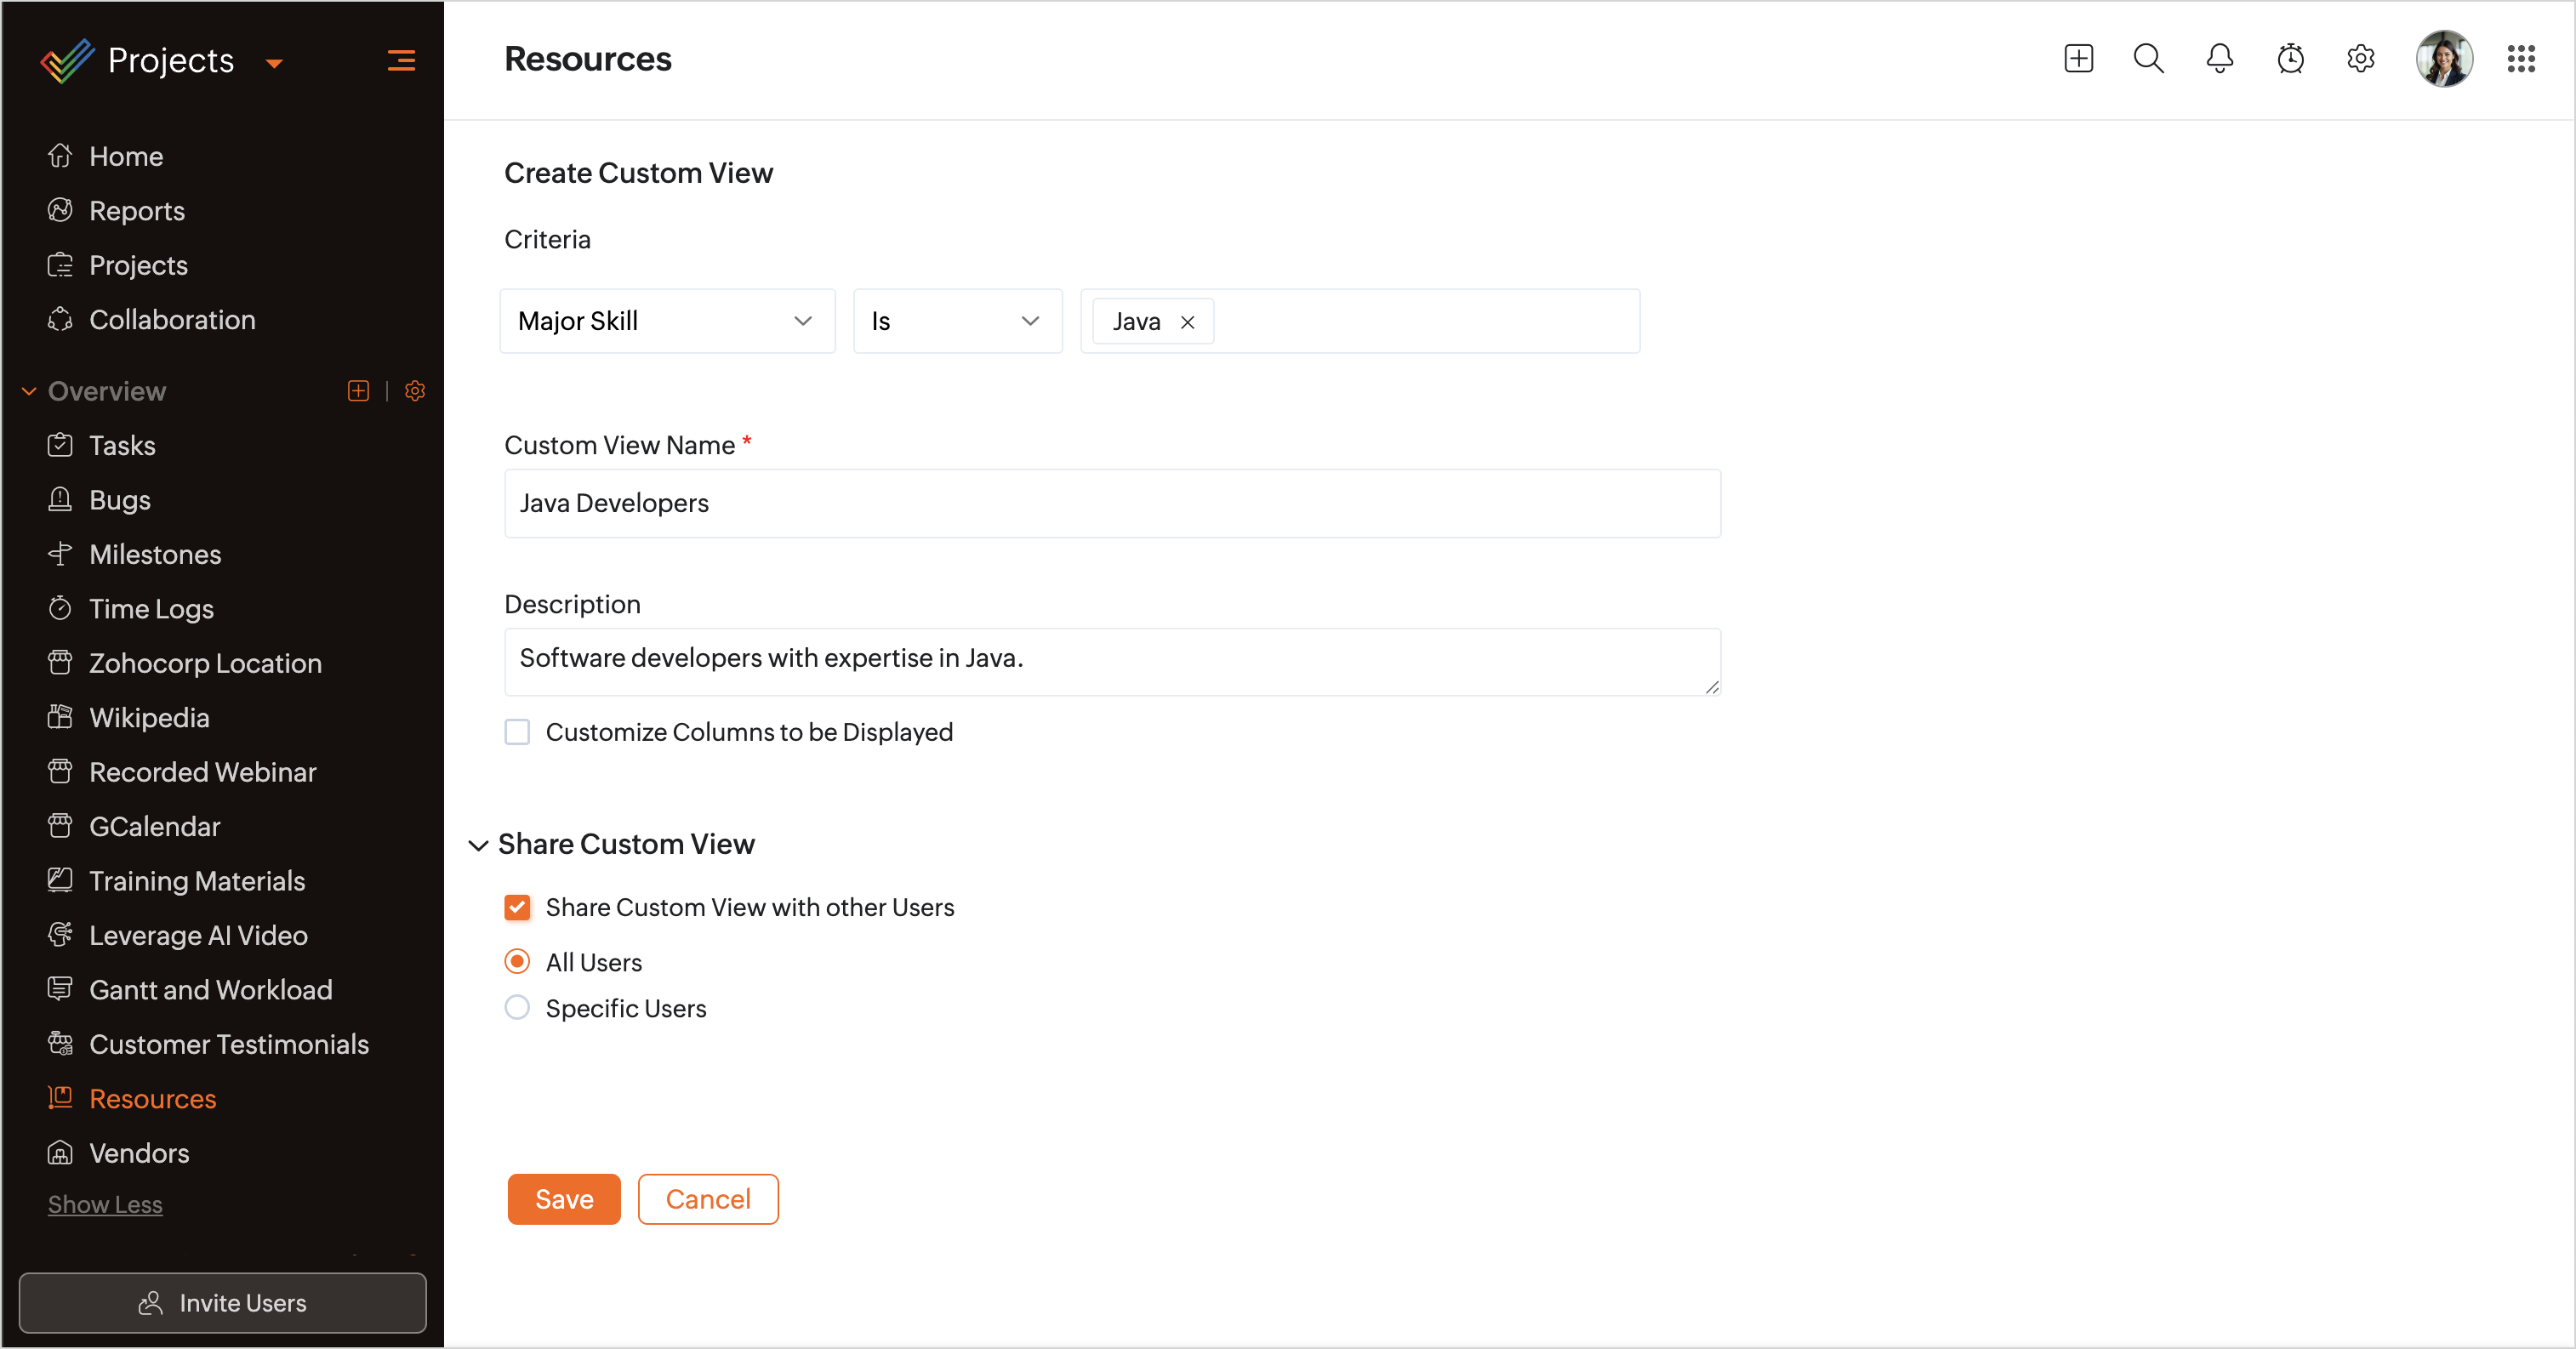The height and width of the screenshot is (1349, 2576).
Task: Remove the Java tag with its X
Action: 1187,322
